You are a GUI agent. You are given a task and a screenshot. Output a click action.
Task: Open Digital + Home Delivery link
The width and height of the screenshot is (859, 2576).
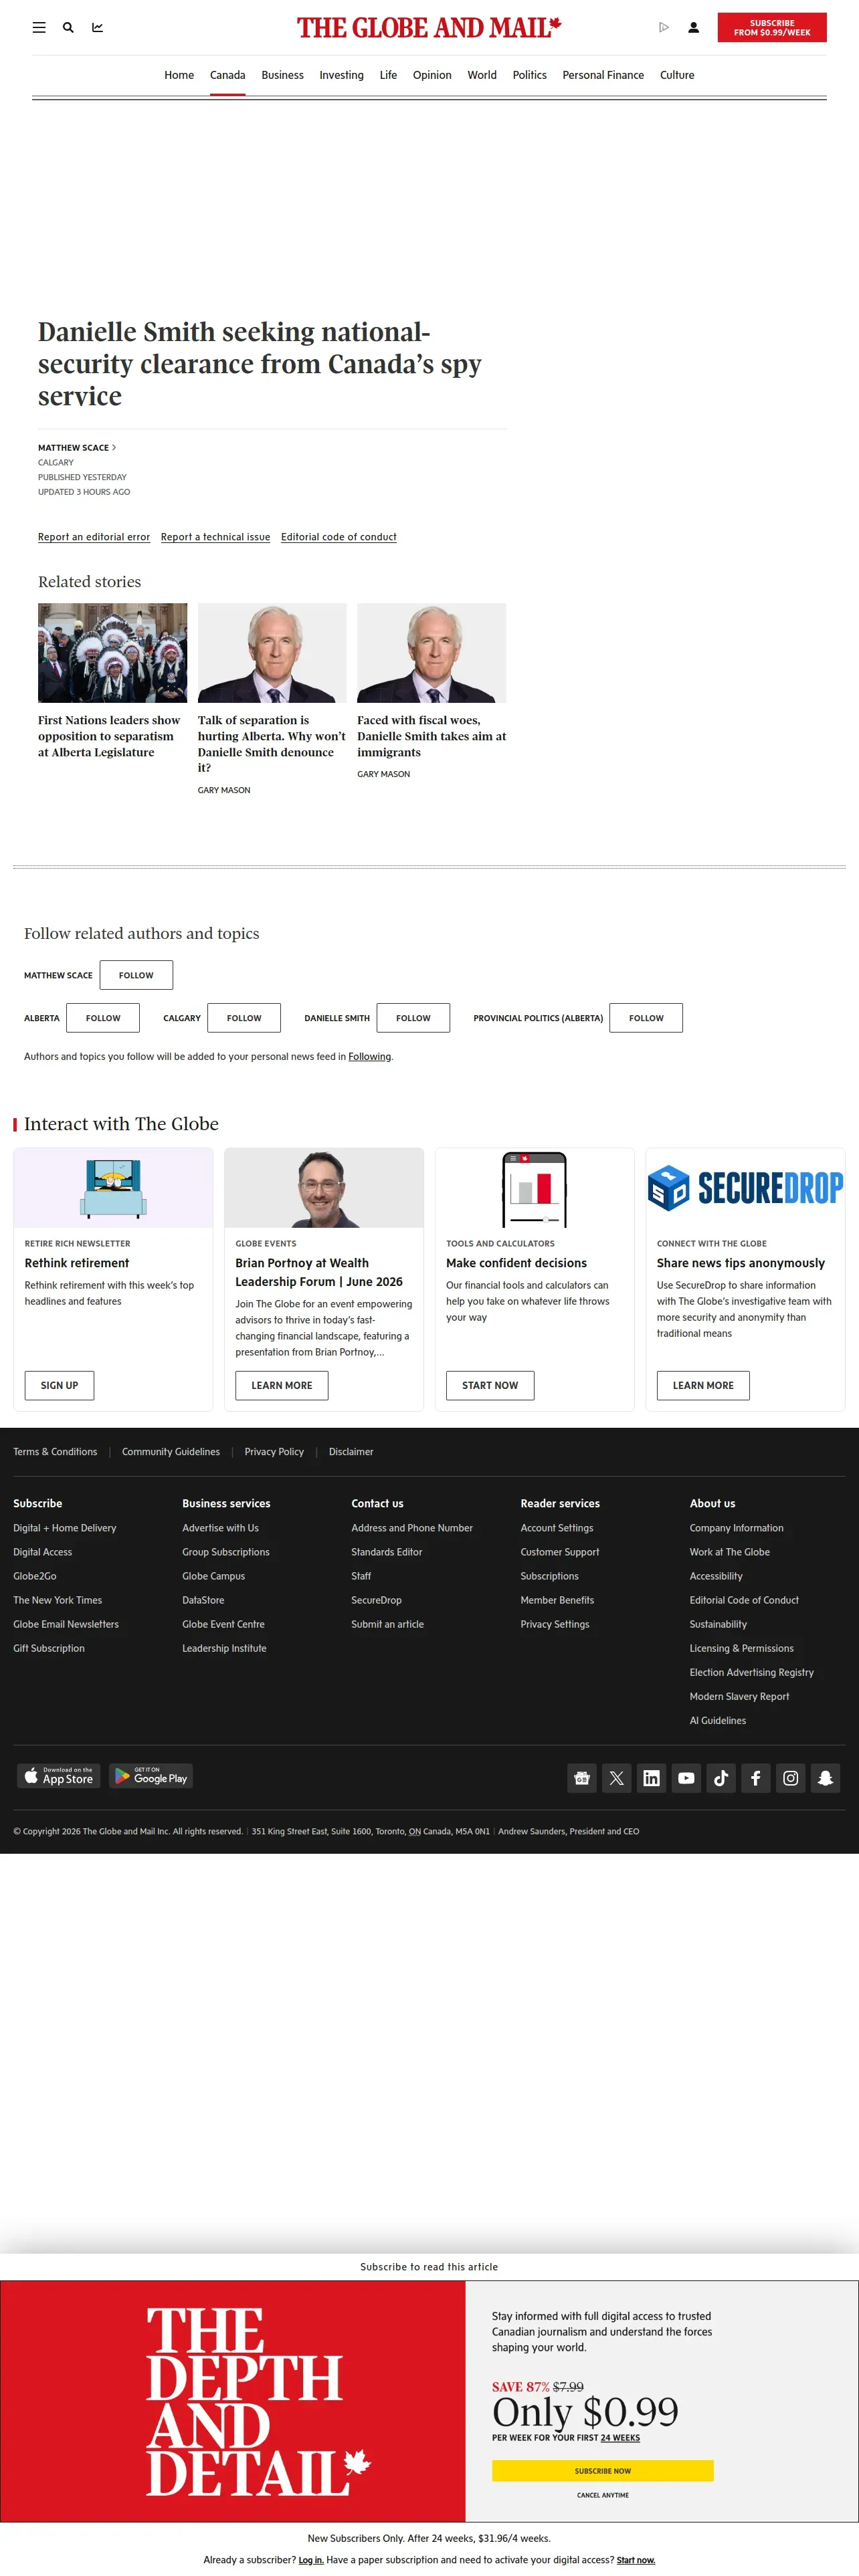(65, 1528)
